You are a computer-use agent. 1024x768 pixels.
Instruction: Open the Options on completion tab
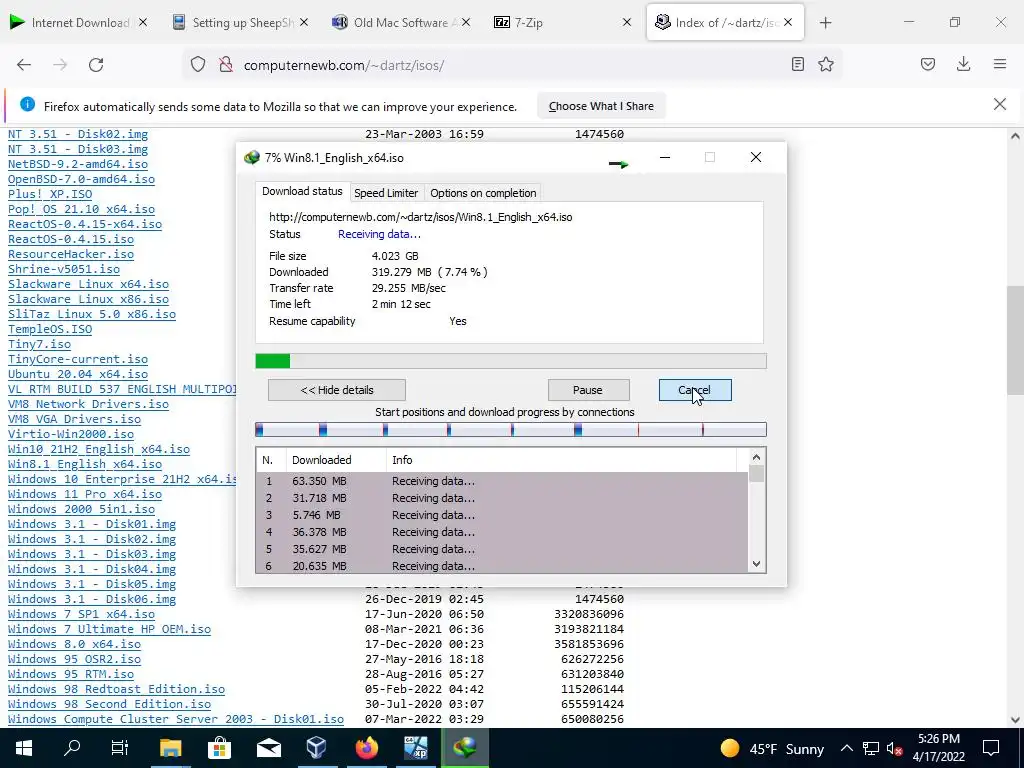pyautogui.click(x=483, y=193)
